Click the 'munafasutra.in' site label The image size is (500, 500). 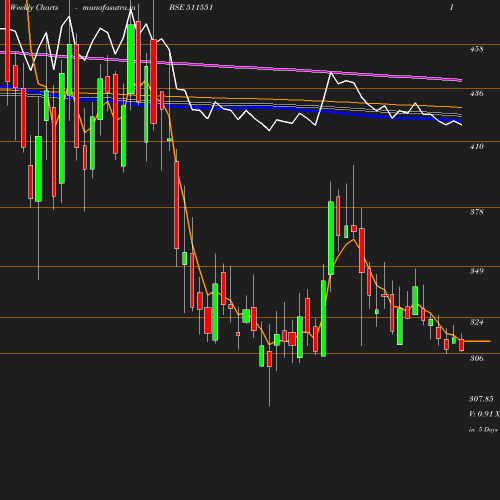coord(109,8)
